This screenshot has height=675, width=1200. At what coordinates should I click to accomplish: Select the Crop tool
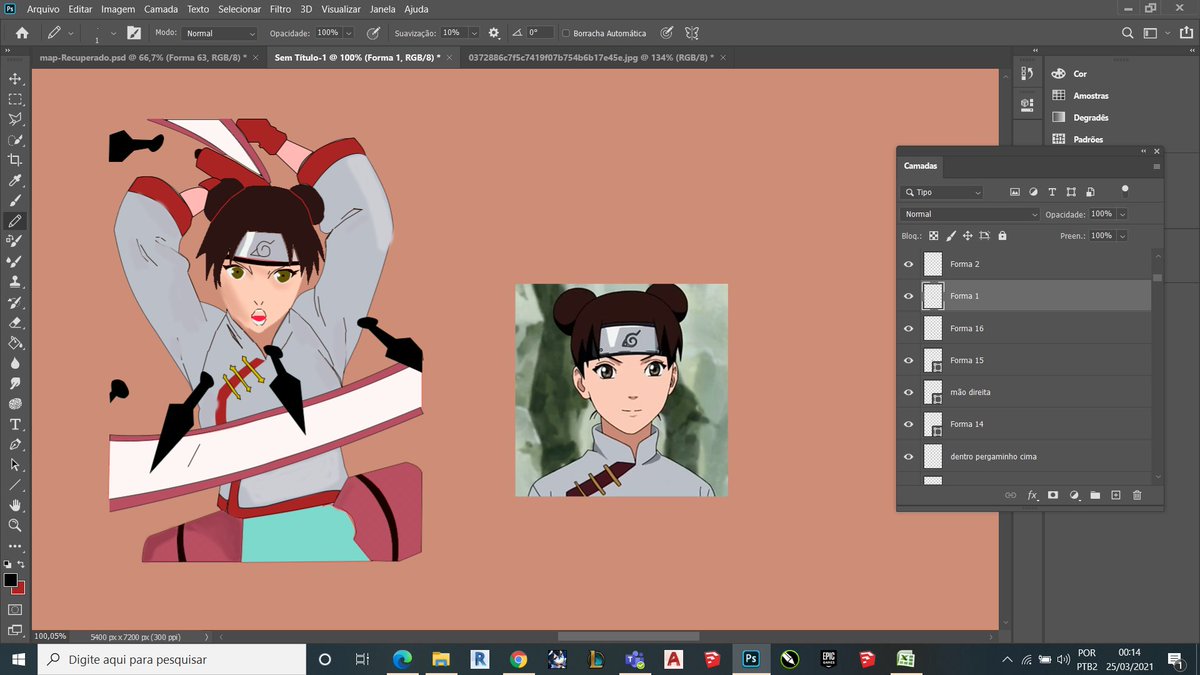click(x=15, y=160)
